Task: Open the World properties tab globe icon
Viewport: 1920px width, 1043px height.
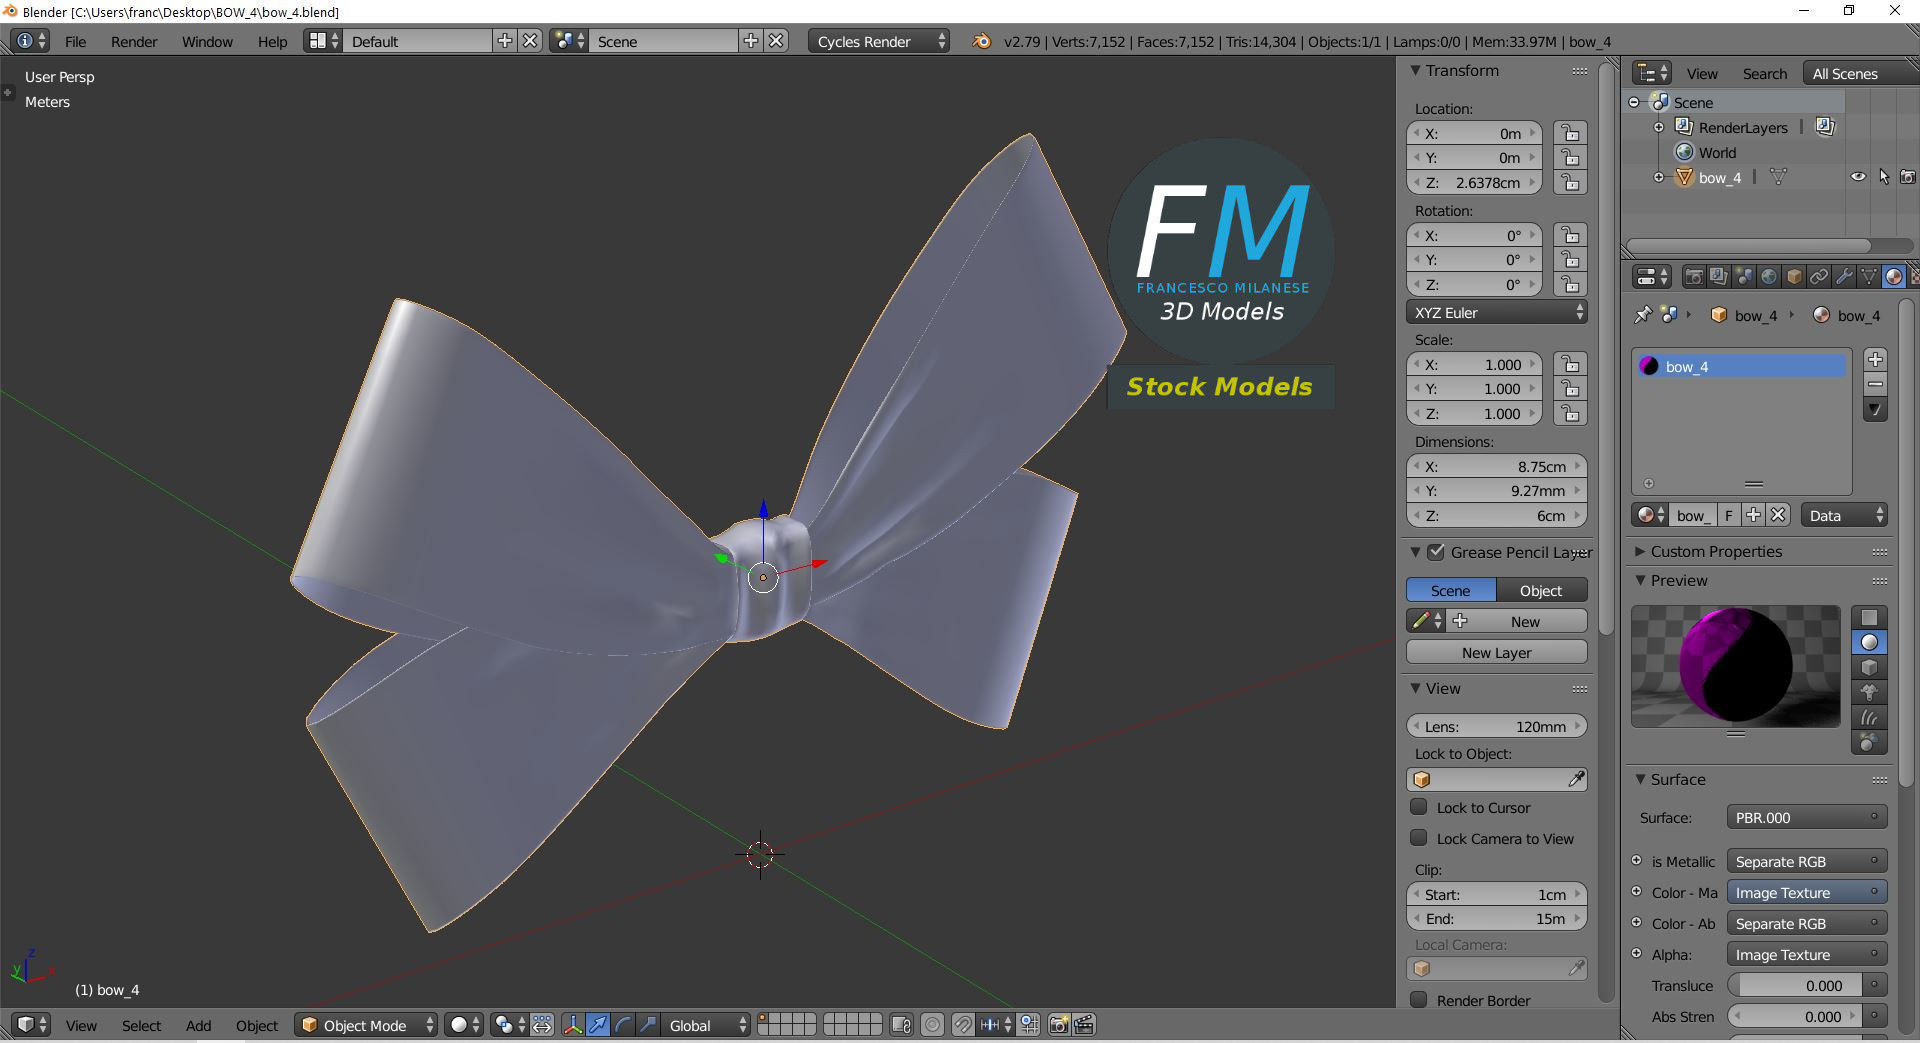Action: 1769,276
